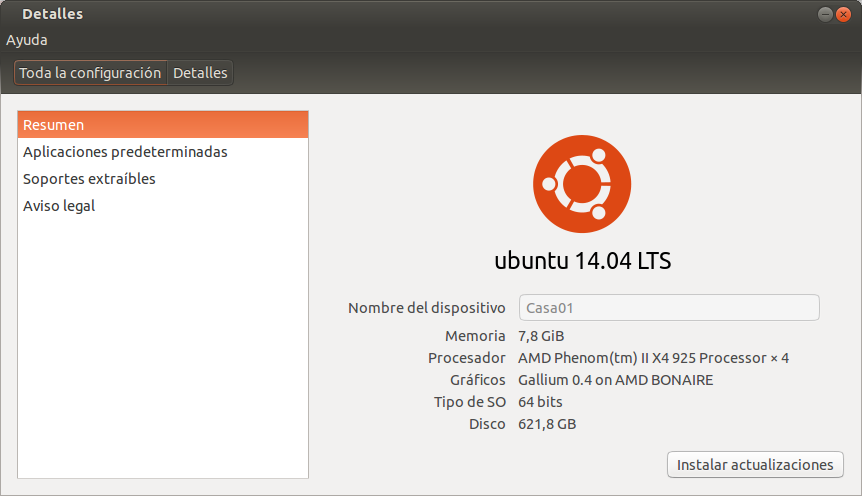Image resolution: width=862 pixels, height=496 pixels.
Task: Click the Detalles window title
Action: [53, 14]
